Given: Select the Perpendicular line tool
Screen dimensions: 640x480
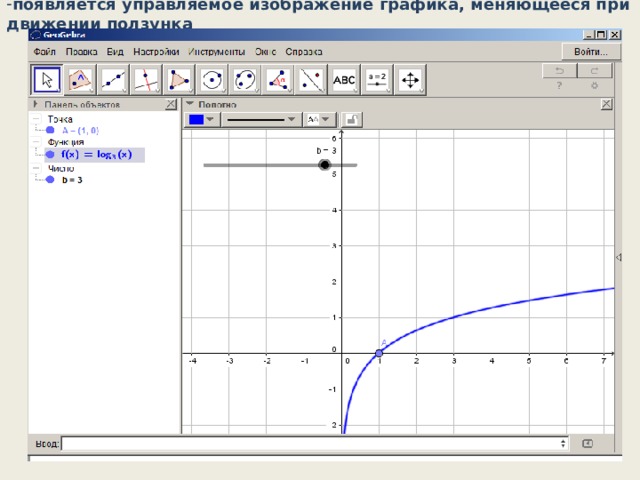Looking at the screenshot, I should coord(146,80).
